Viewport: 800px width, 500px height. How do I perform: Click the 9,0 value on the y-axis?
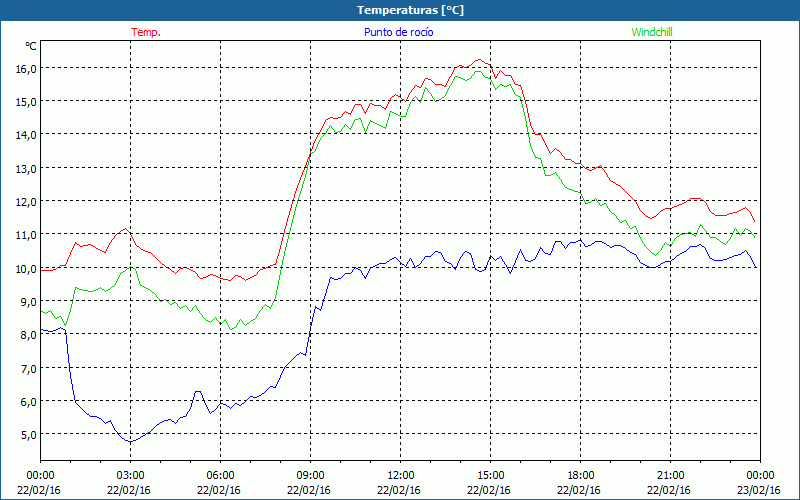coord(28,302)
